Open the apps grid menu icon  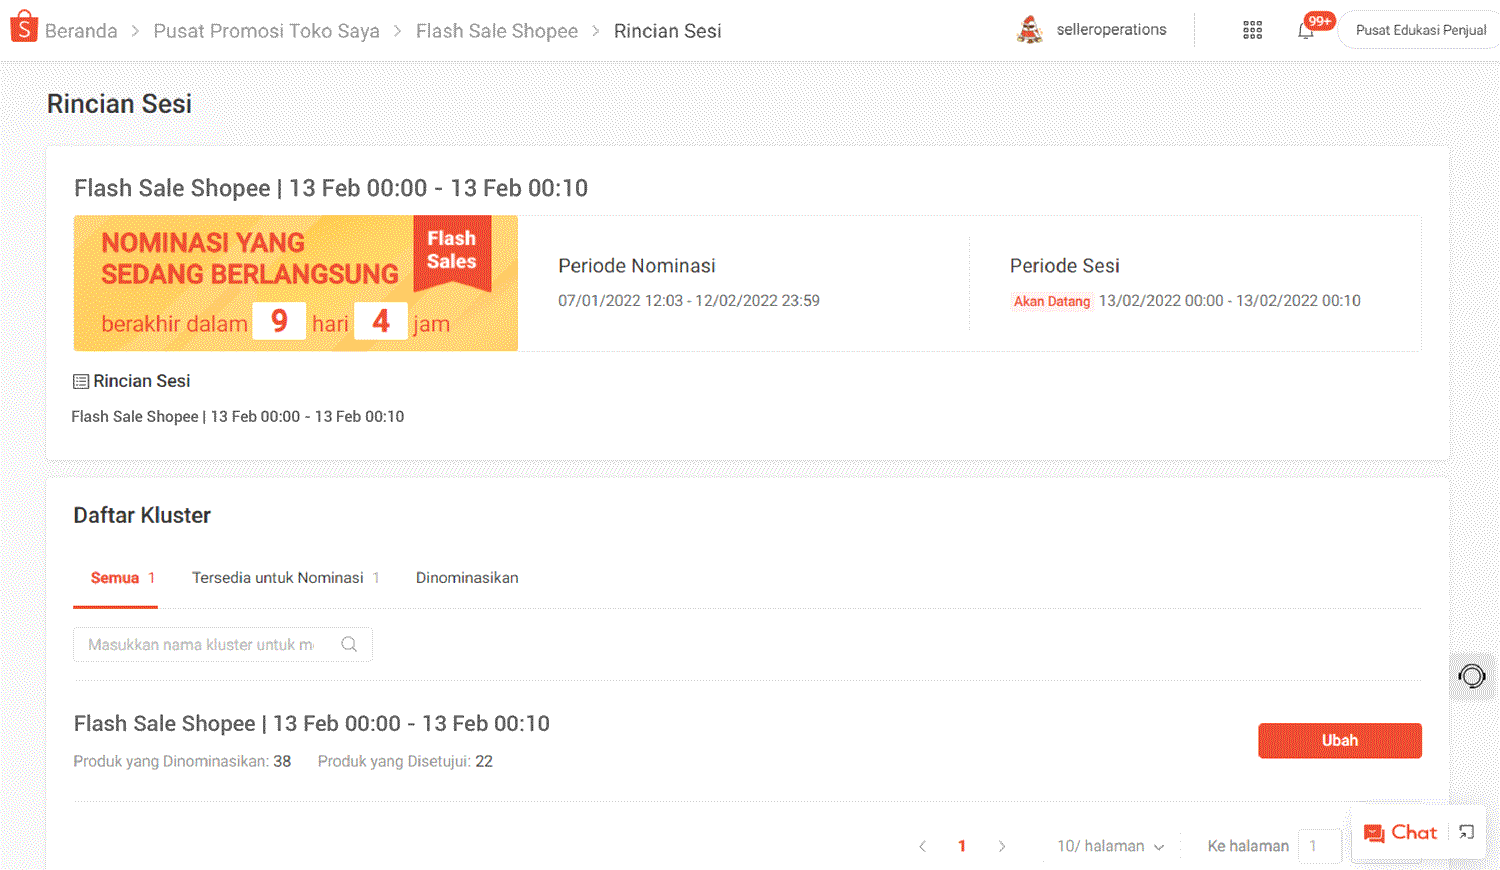click(1252, 30)
